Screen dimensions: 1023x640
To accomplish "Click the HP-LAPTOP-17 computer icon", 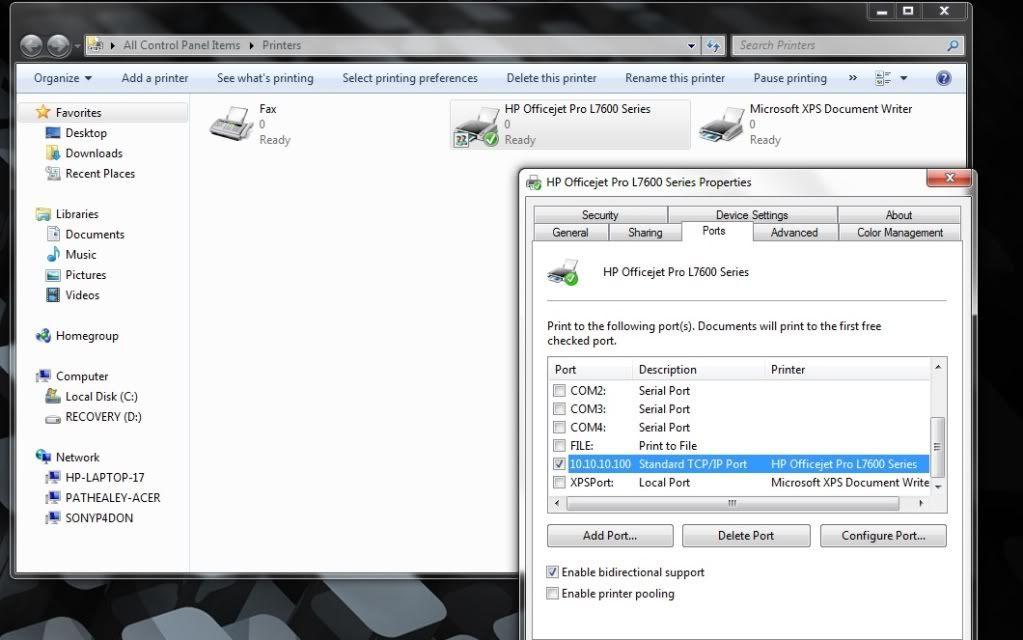I will point(53,478).
